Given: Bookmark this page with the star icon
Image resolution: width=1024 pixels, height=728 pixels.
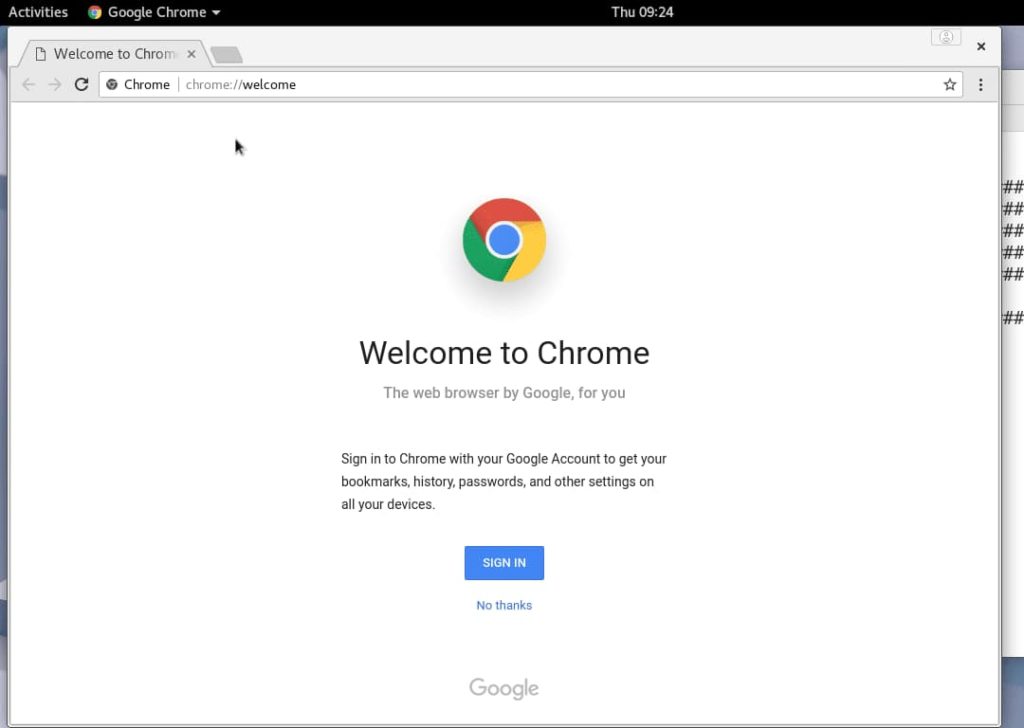Looking at the screenshot, I should [950, 84].
